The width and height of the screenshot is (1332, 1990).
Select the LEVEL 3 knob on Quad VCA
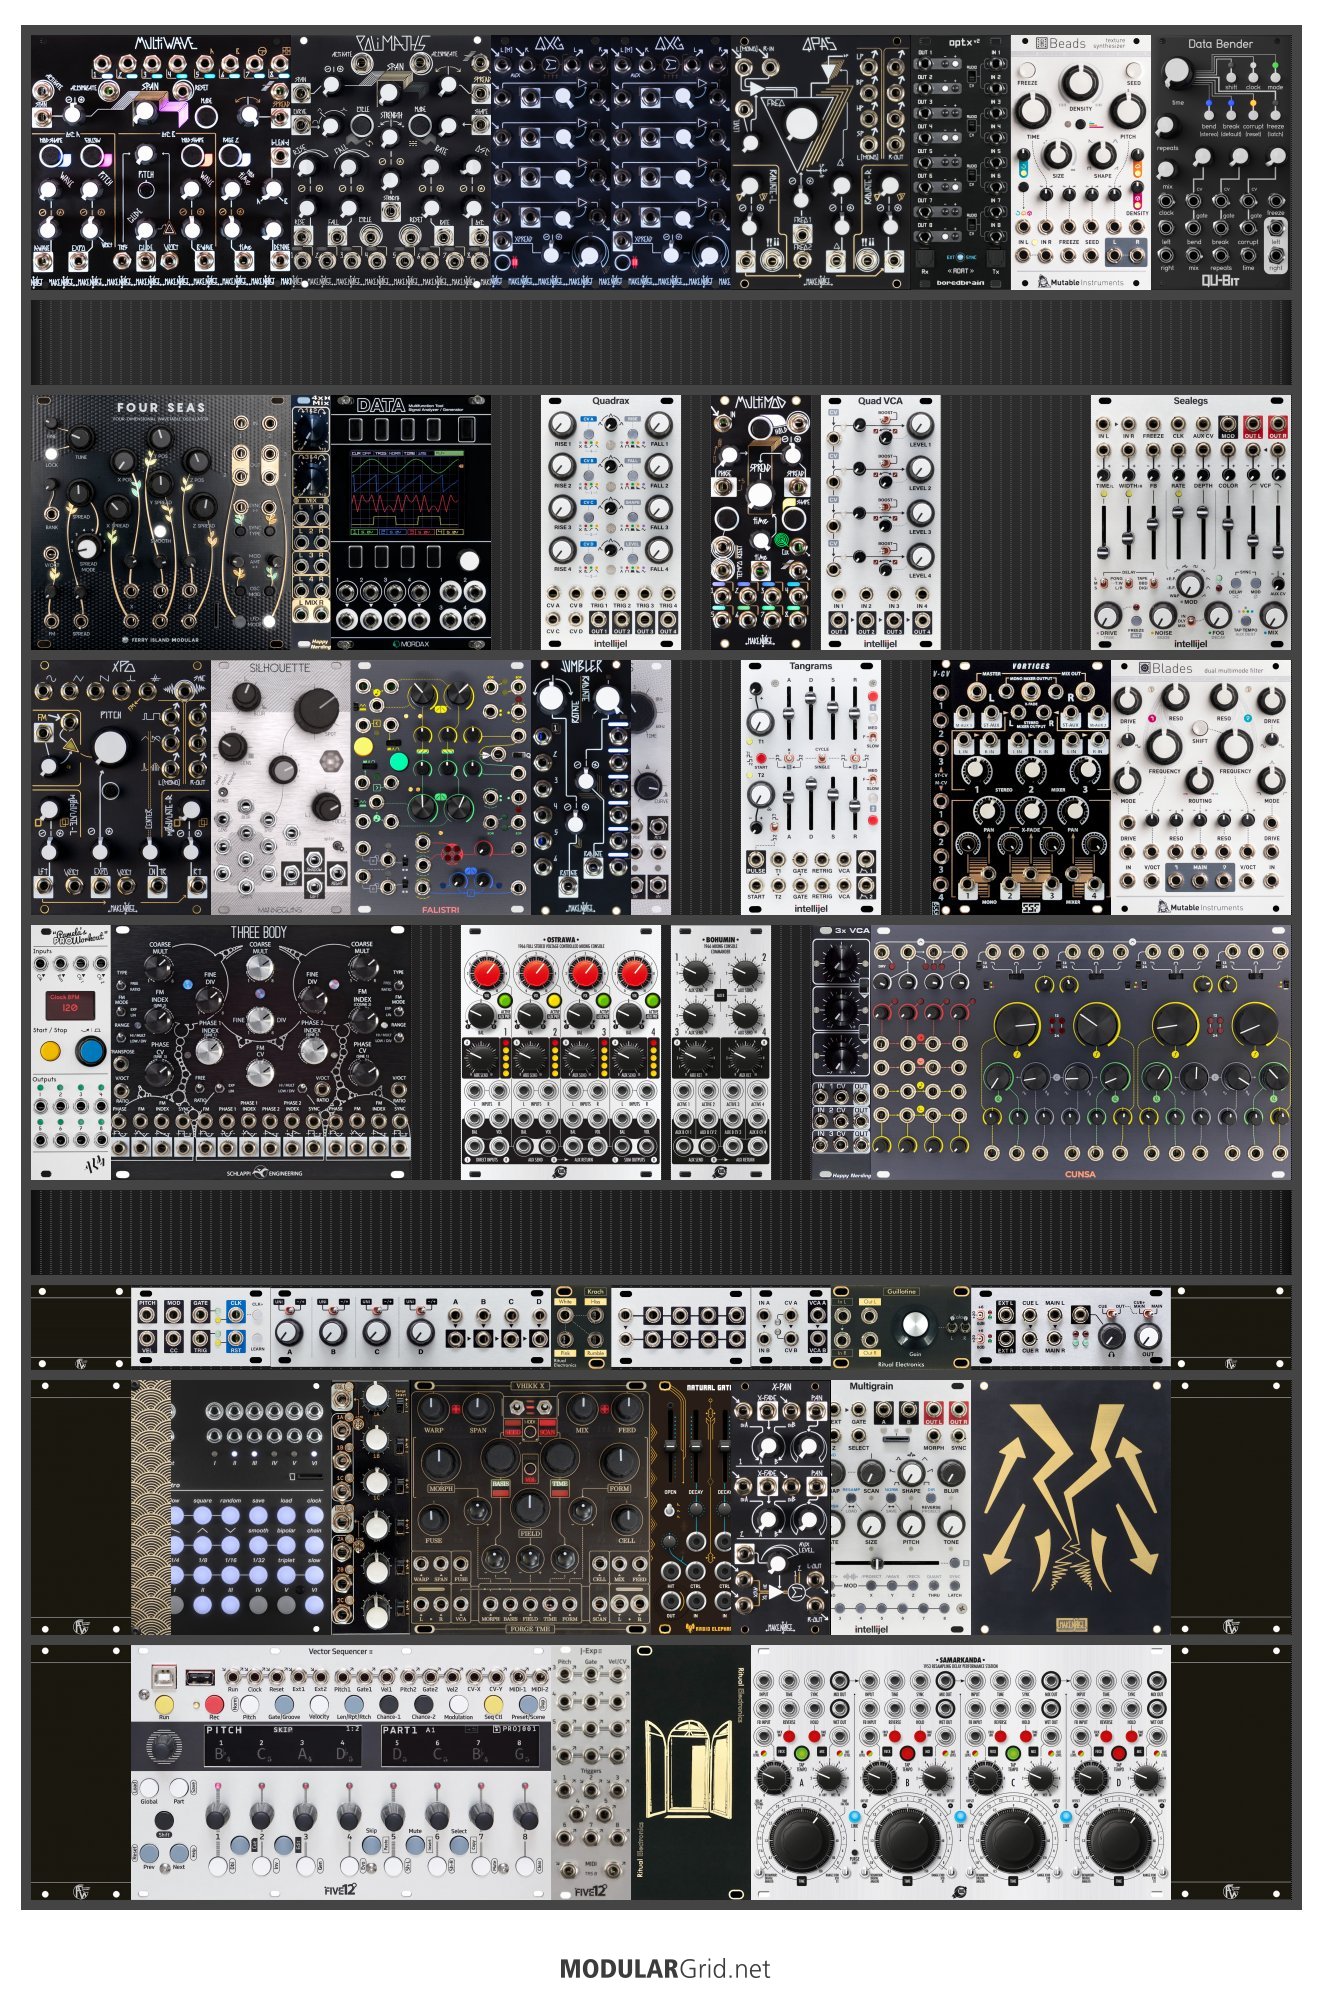tap(920, 512)
